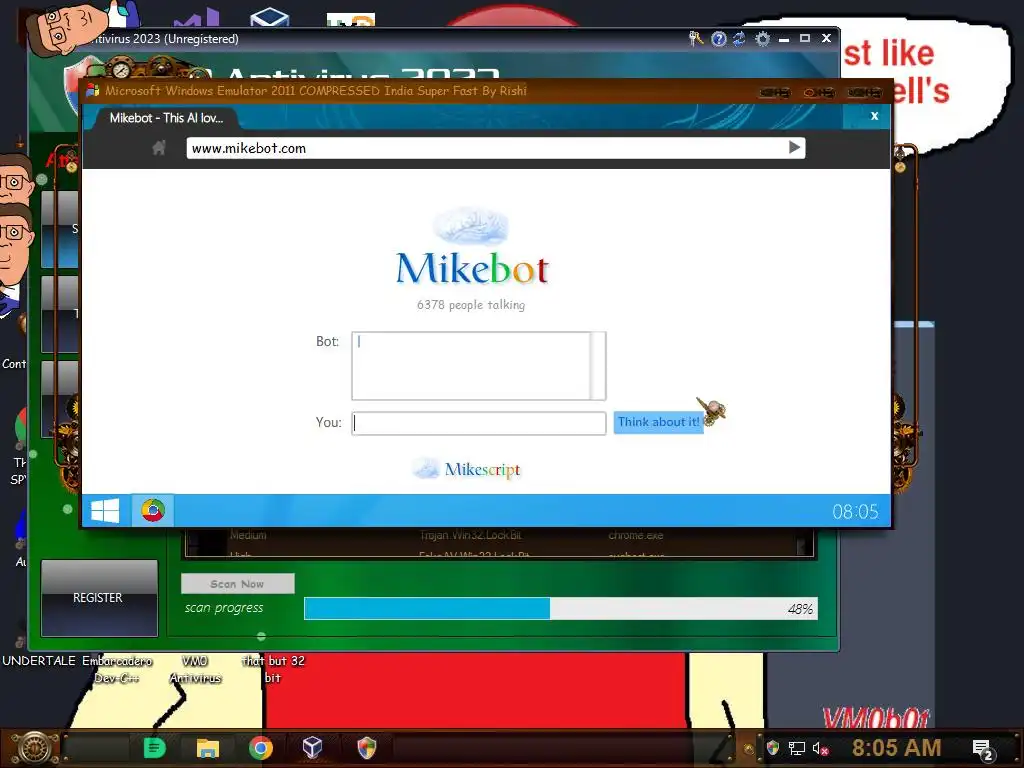Open File Explorer from the taskbar
This screenshot has width=1024, height=768.
[x=208, y=748]
